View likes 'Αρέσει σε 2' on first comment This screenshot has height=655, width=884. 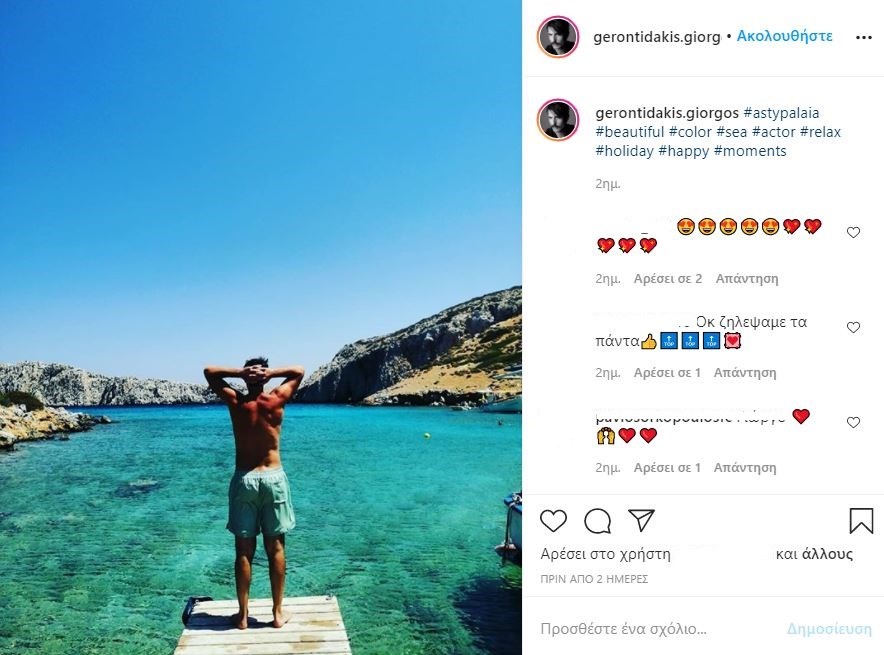pos(668,278)
